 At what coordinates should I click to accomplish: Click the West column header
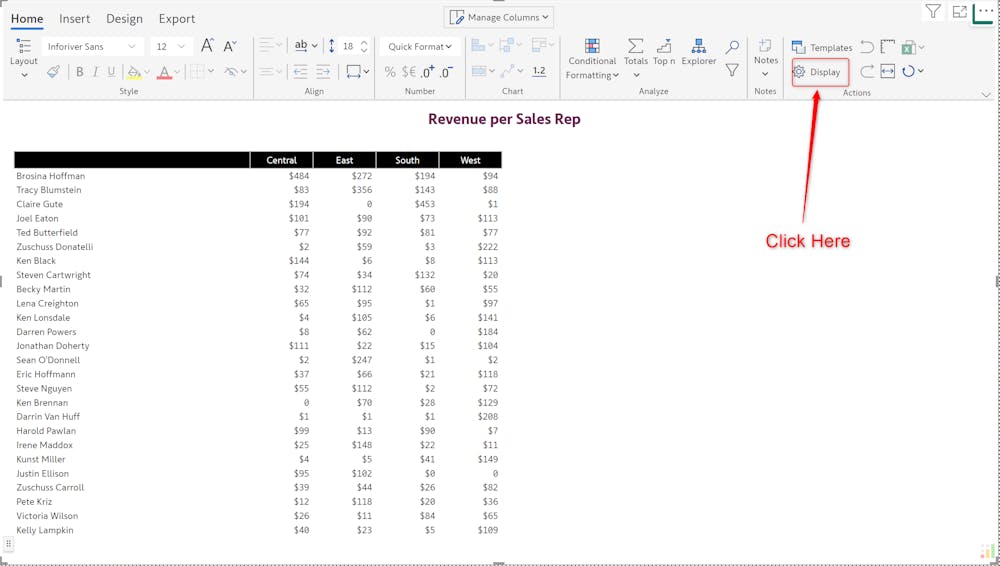tap(470, 160)
